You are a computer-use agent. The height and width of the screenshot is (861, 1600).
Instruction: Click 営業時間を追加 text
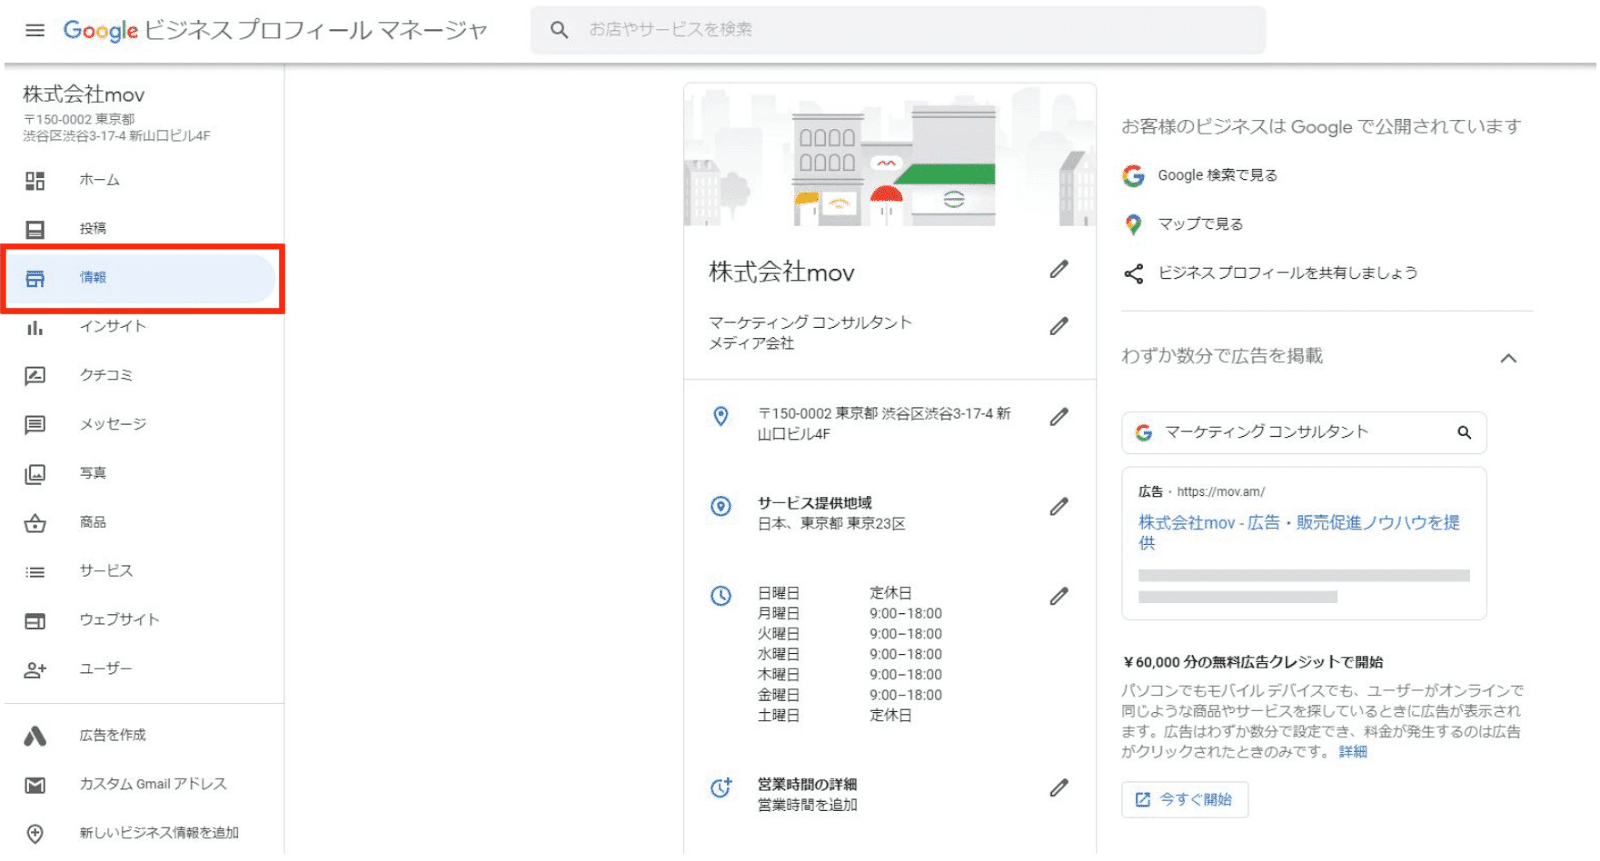(x=807, y=805)
